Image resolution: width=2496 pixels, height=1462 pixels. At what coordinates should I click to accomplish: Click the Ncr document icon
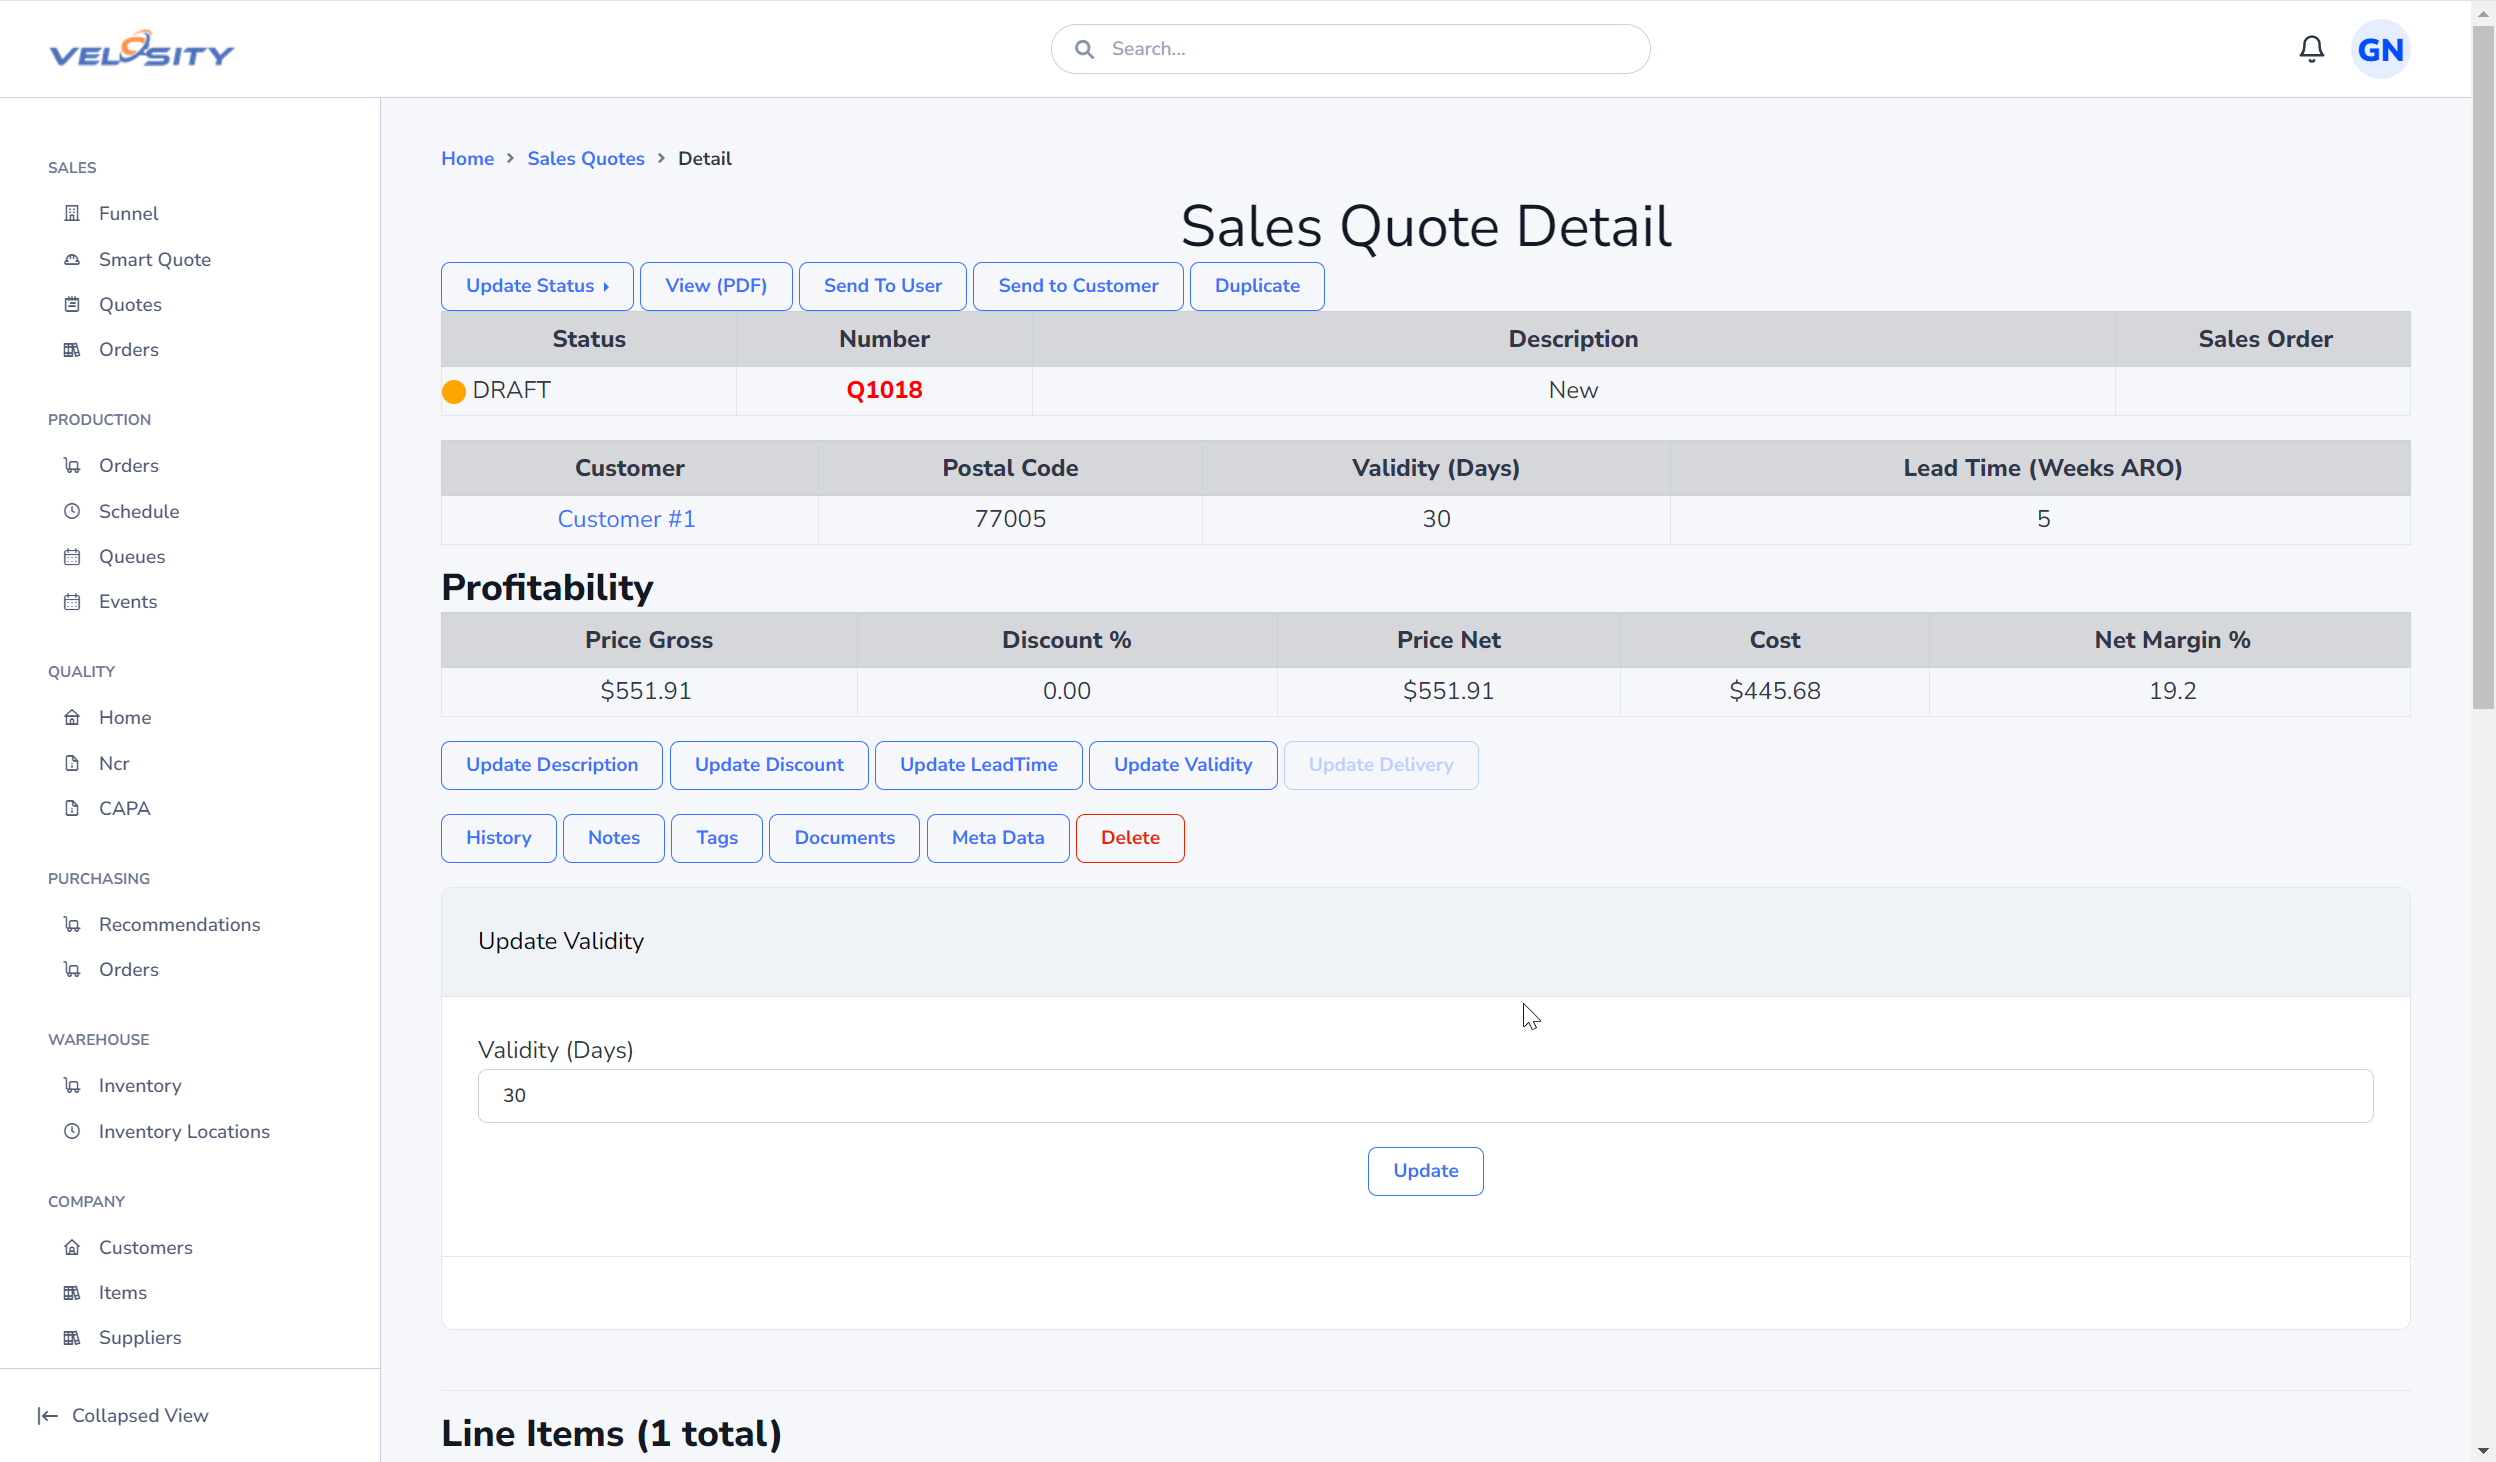point(72,763)
